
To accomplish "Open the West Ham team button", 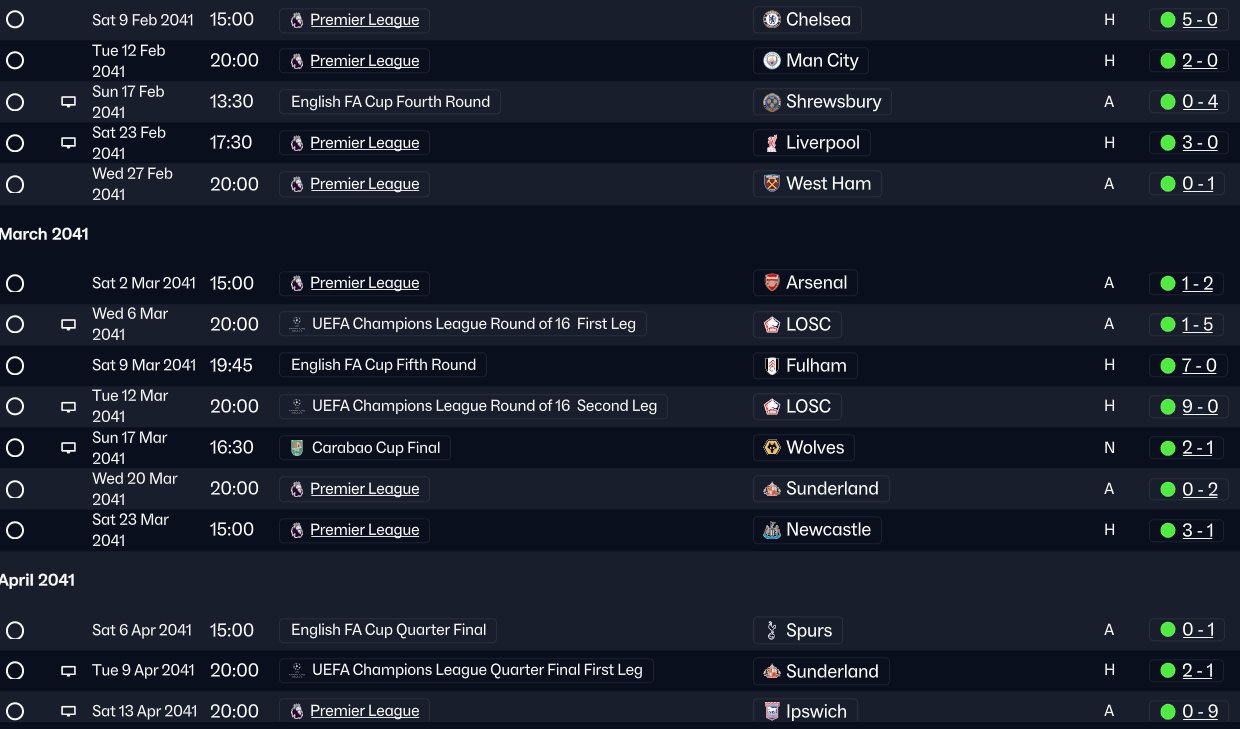I will [817, 184].
